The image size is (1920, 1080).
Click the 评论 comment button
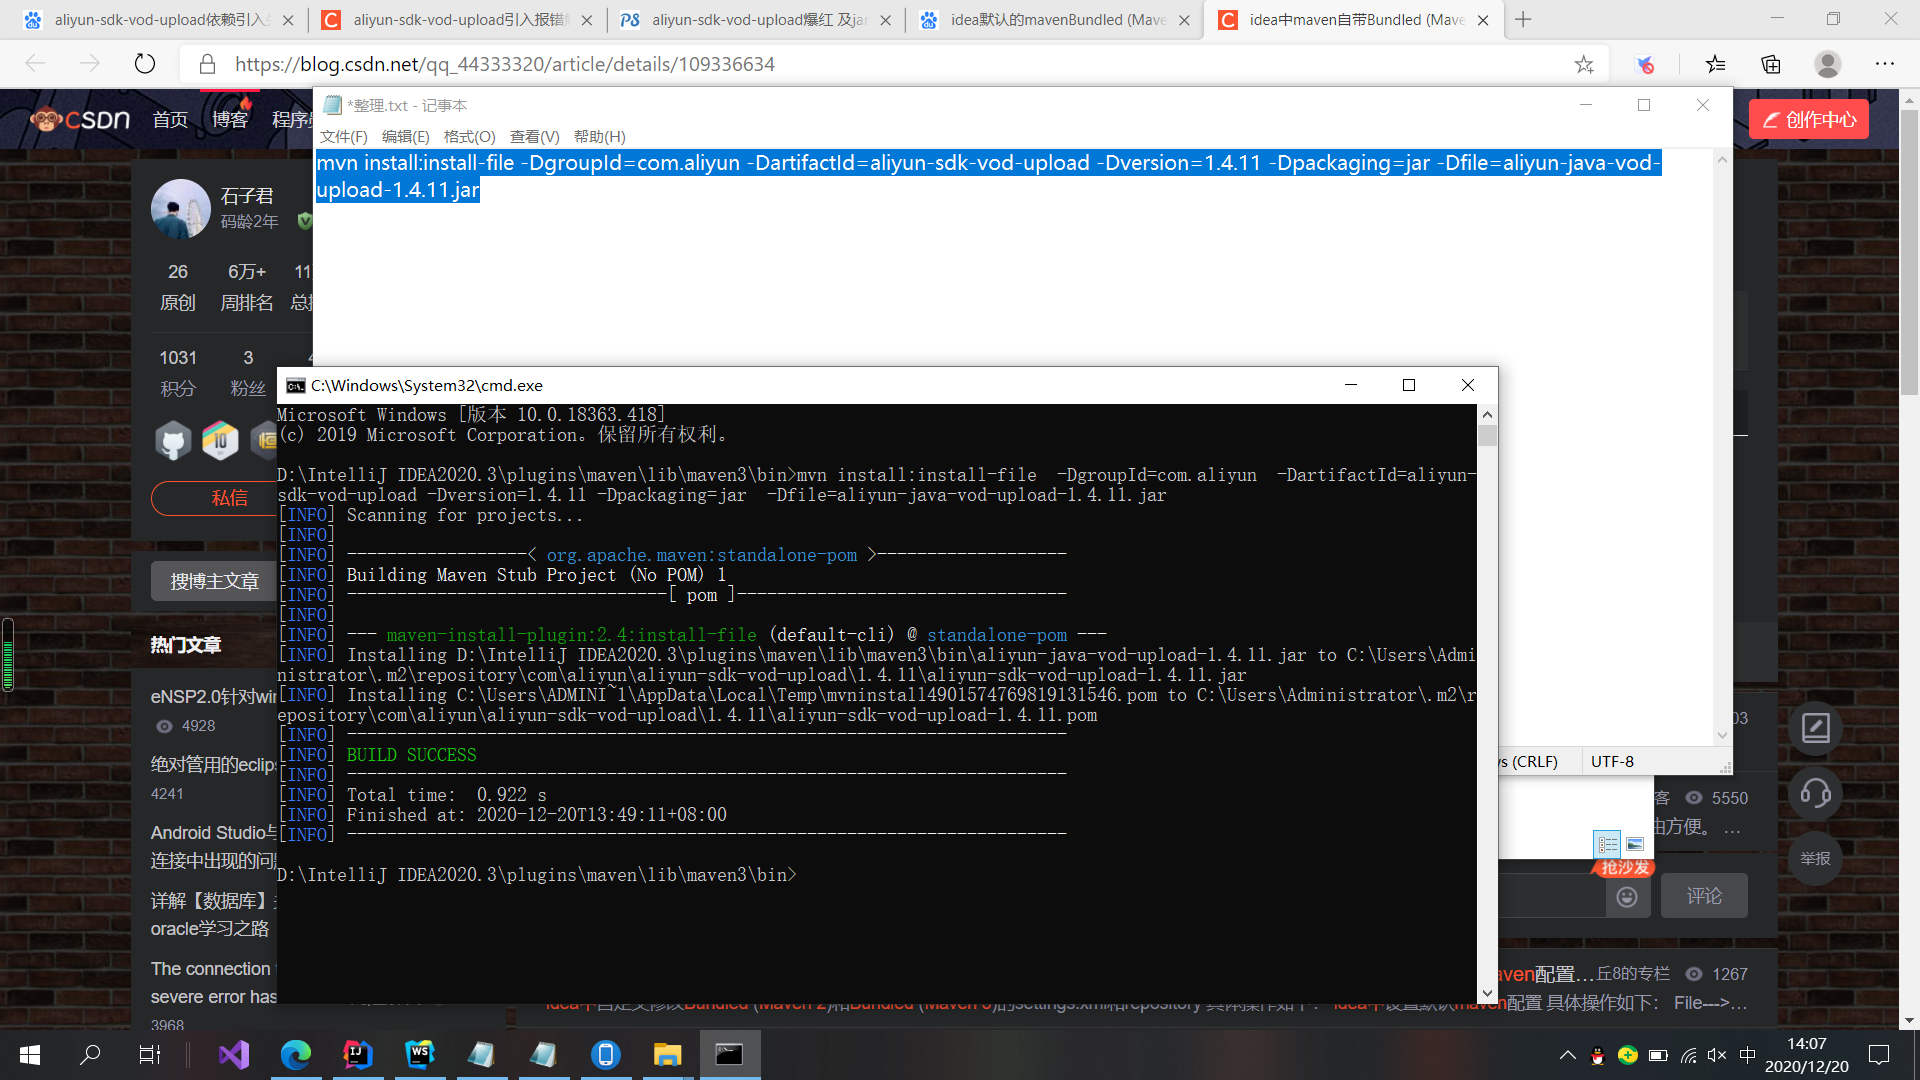(x=1704, y=896)
